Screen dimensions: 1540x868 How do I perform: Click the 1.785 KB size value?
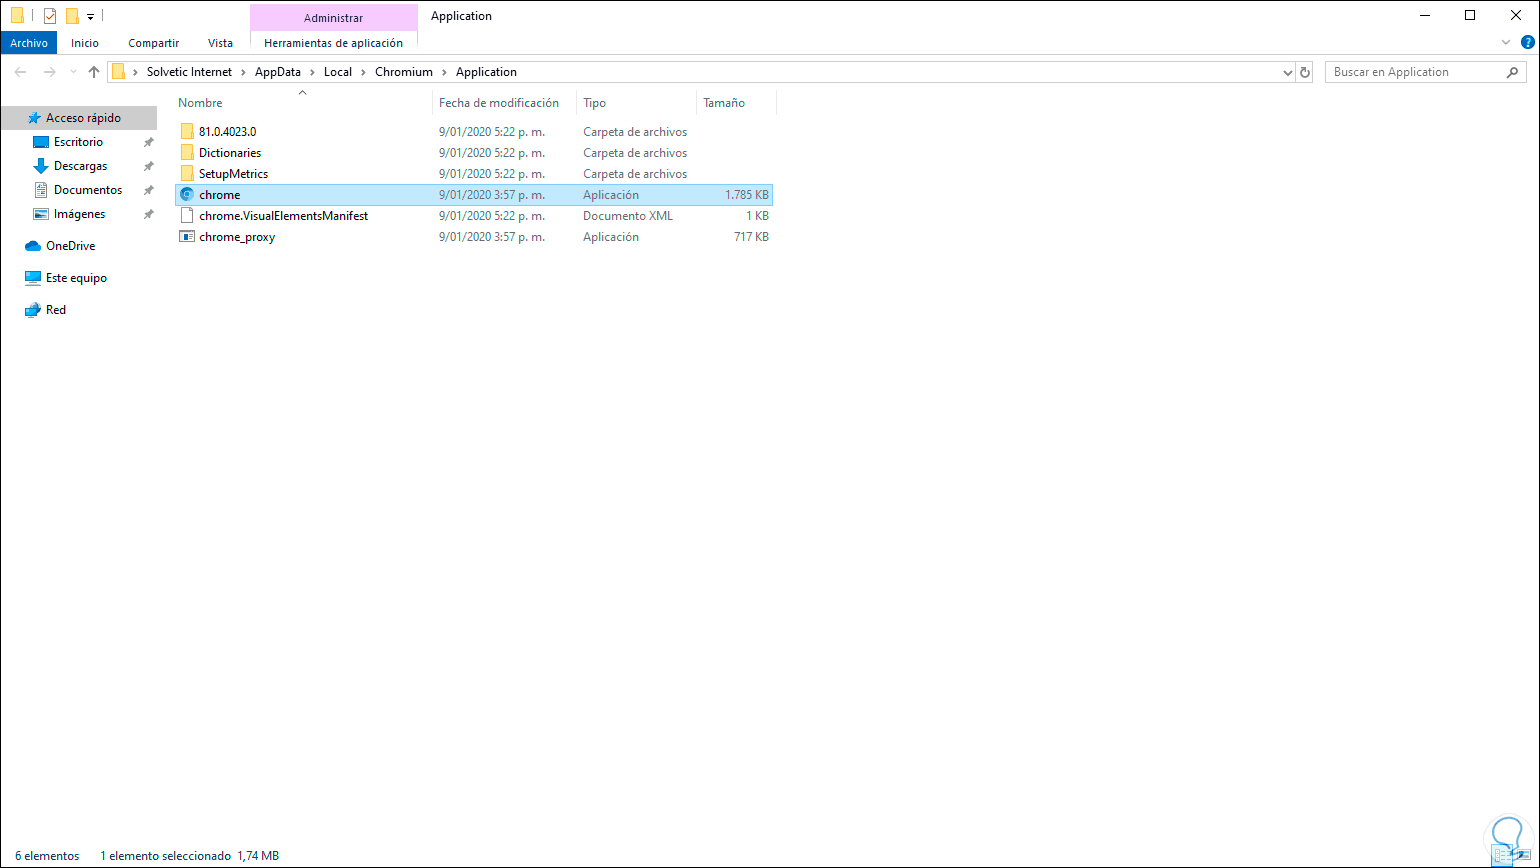point(747,195)
